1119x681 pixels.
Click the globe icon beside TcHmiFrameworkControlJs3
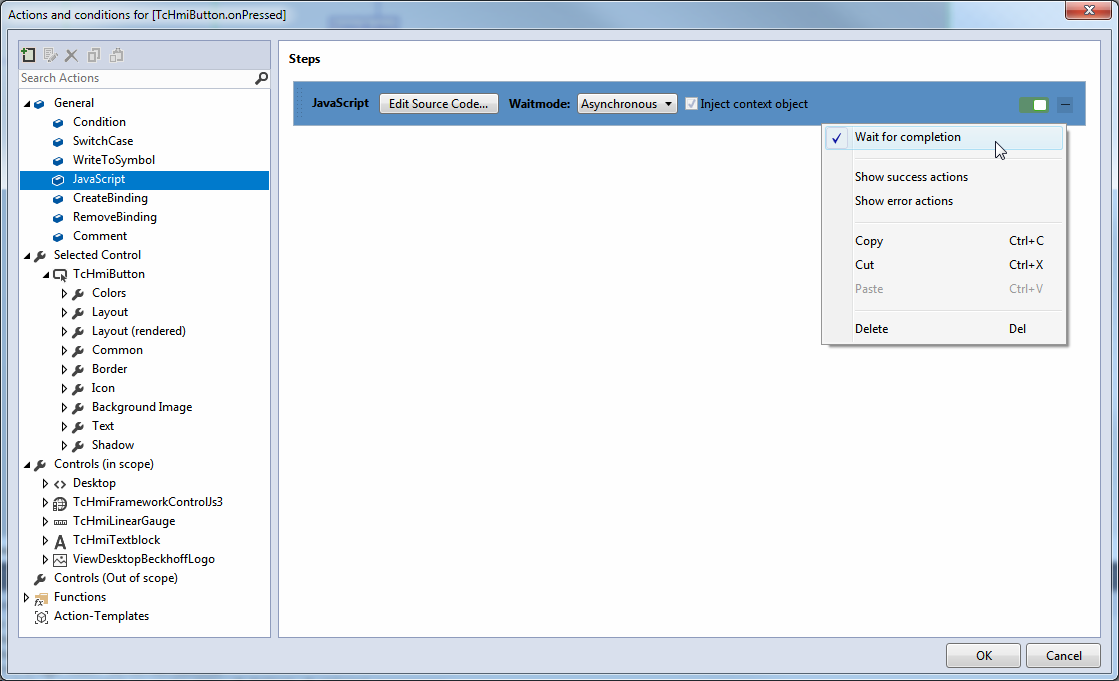[60, 503]
